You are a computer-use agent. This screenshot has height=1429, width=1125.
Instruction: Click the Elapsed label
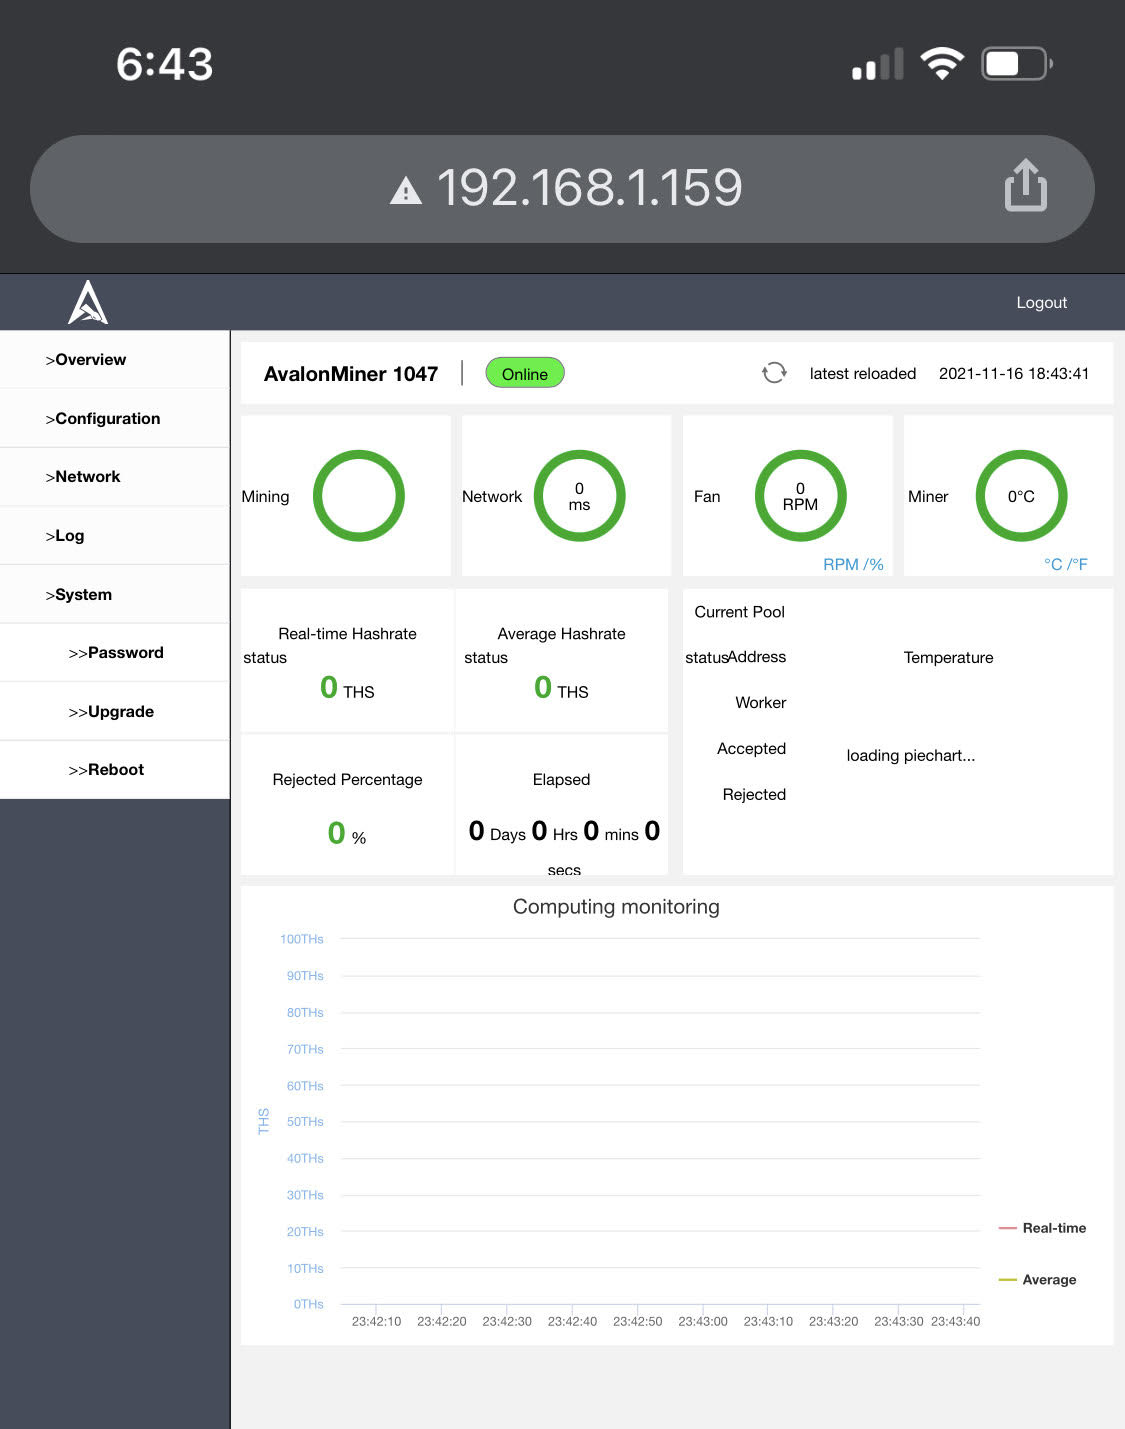tap(561, 780)
